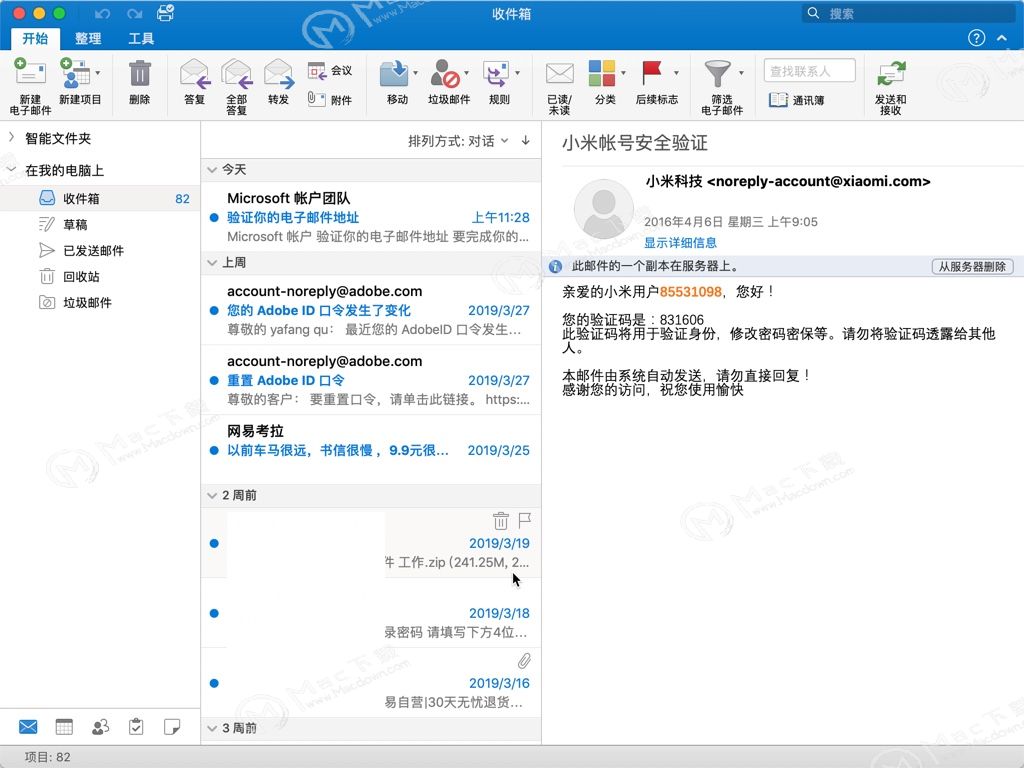Open the 排列方式: 对话 sort dropdown
Viewport: 1024px width, 768px height.
[458, 141]
